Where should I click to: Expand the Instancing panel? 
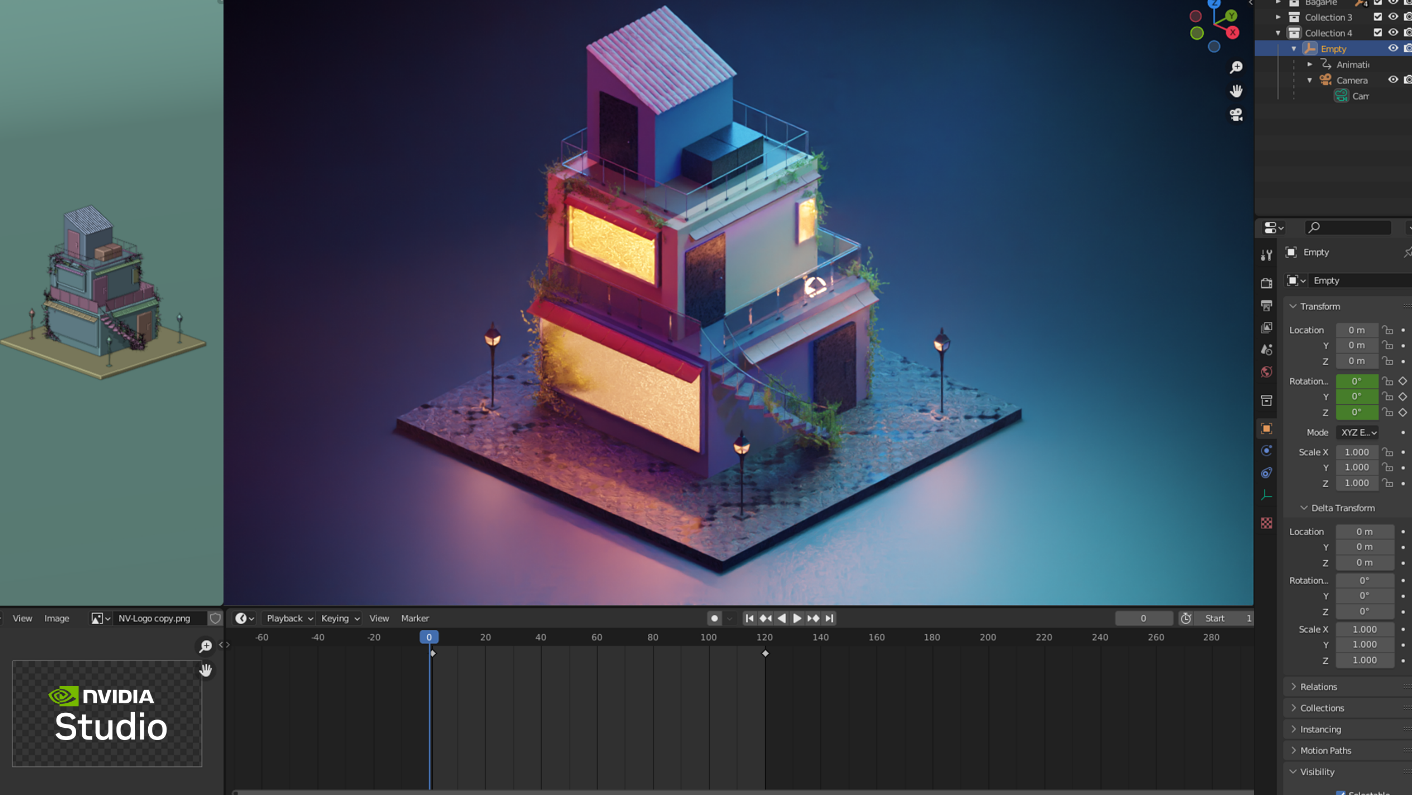(x=1293, y=729)
